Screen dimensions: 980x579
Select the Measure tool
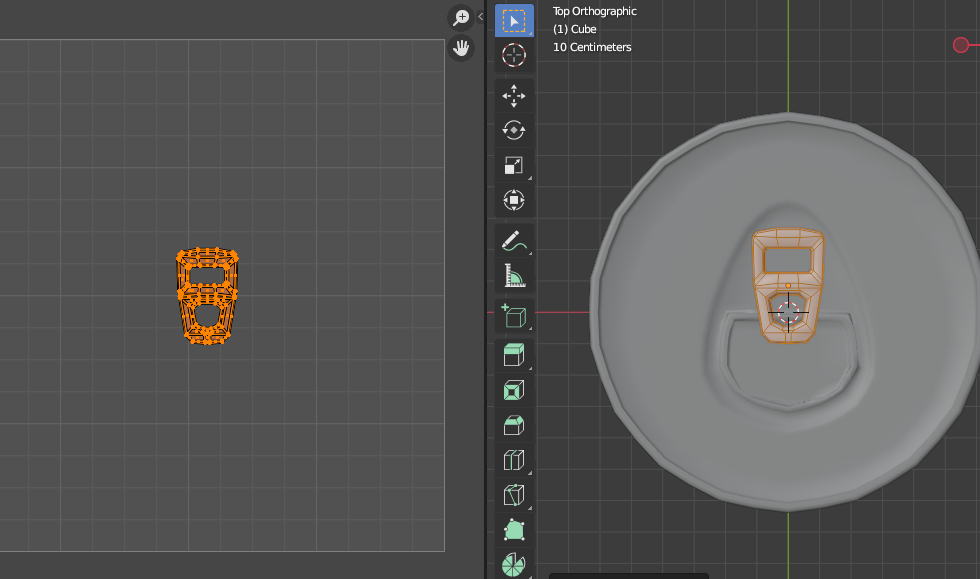[x=514, y=275]
